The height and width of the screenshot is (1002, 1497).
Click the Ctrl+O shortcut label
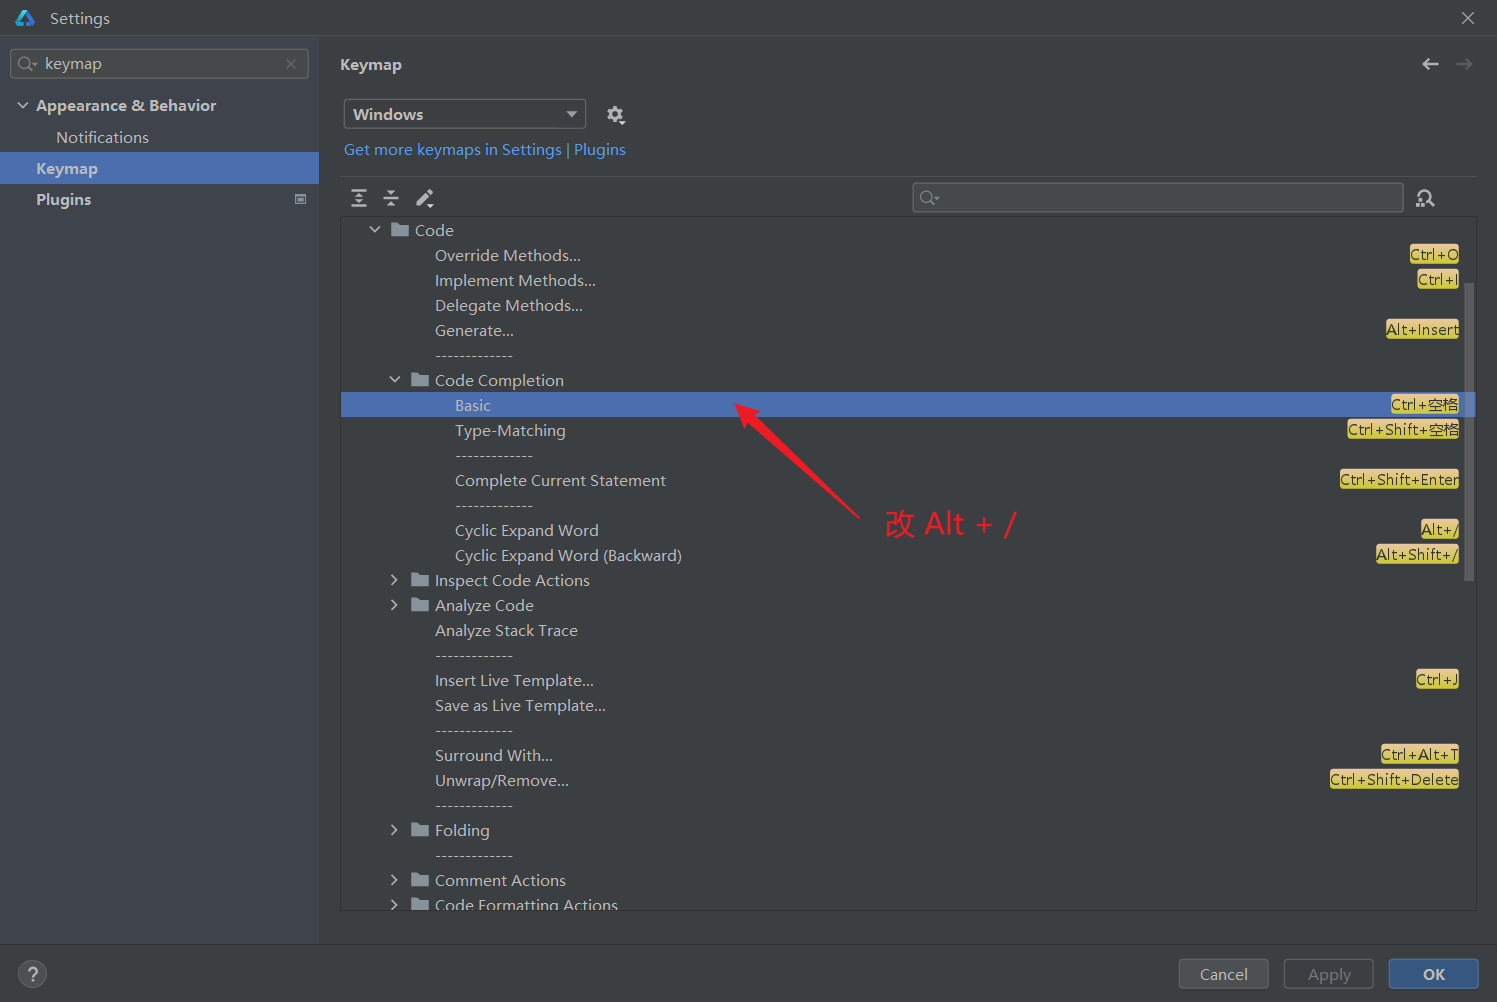click(1434, 254)
